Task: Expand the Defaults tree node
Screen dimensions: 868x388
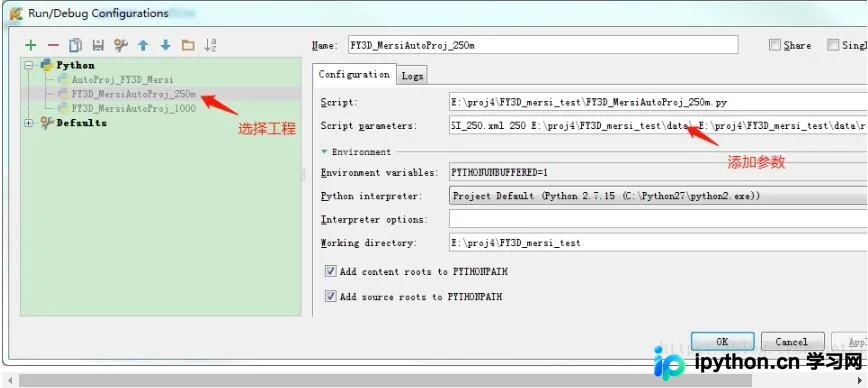Action: (x=29, y=123)
